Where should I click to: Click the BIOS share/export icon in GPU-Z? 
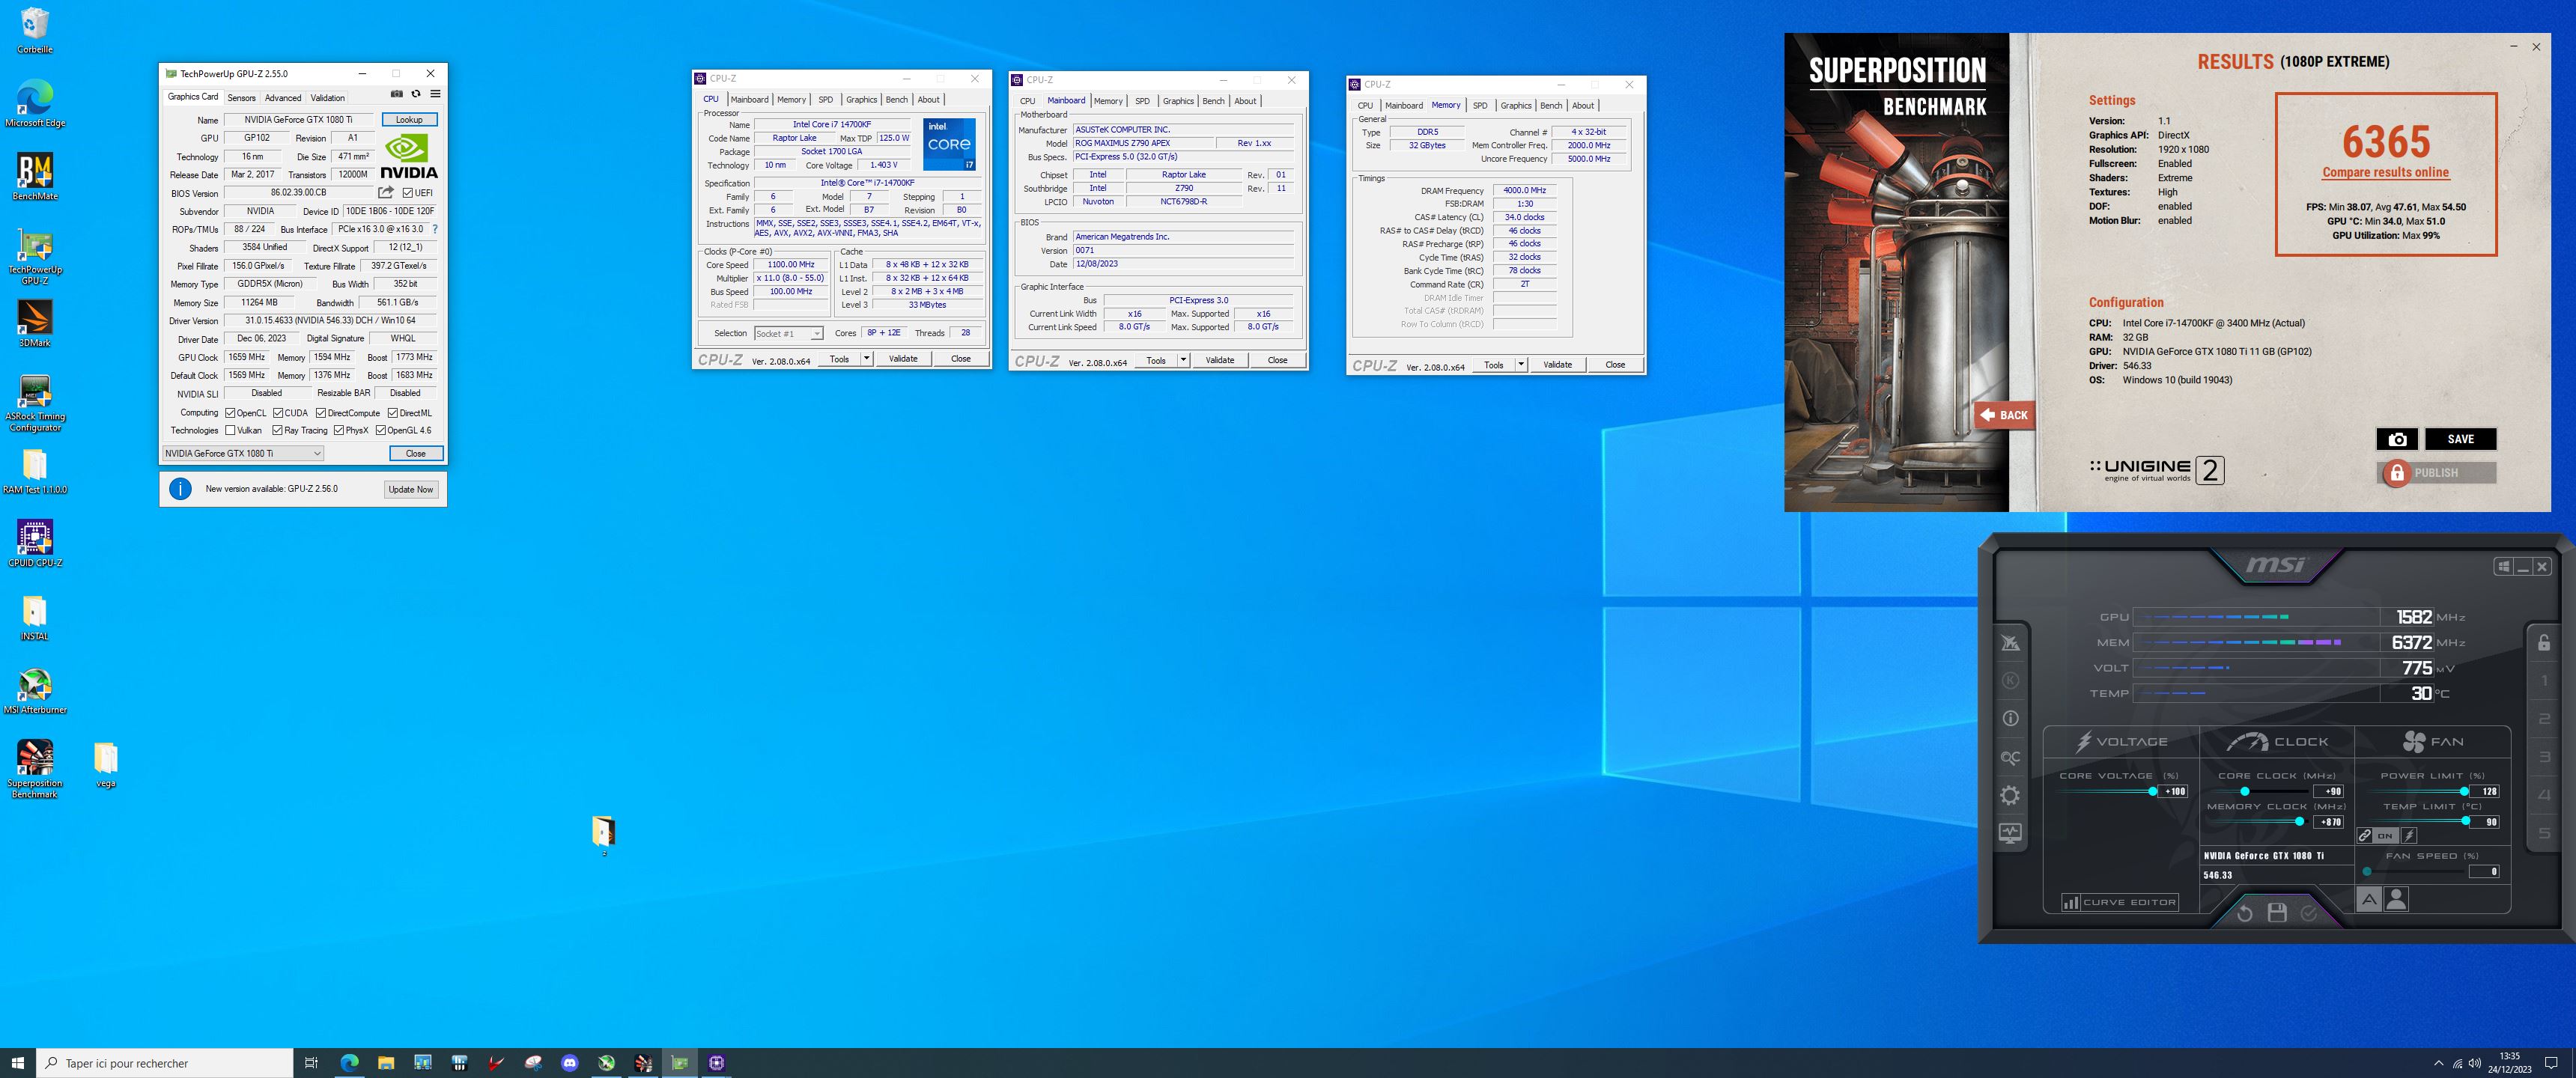pos(386,192)
